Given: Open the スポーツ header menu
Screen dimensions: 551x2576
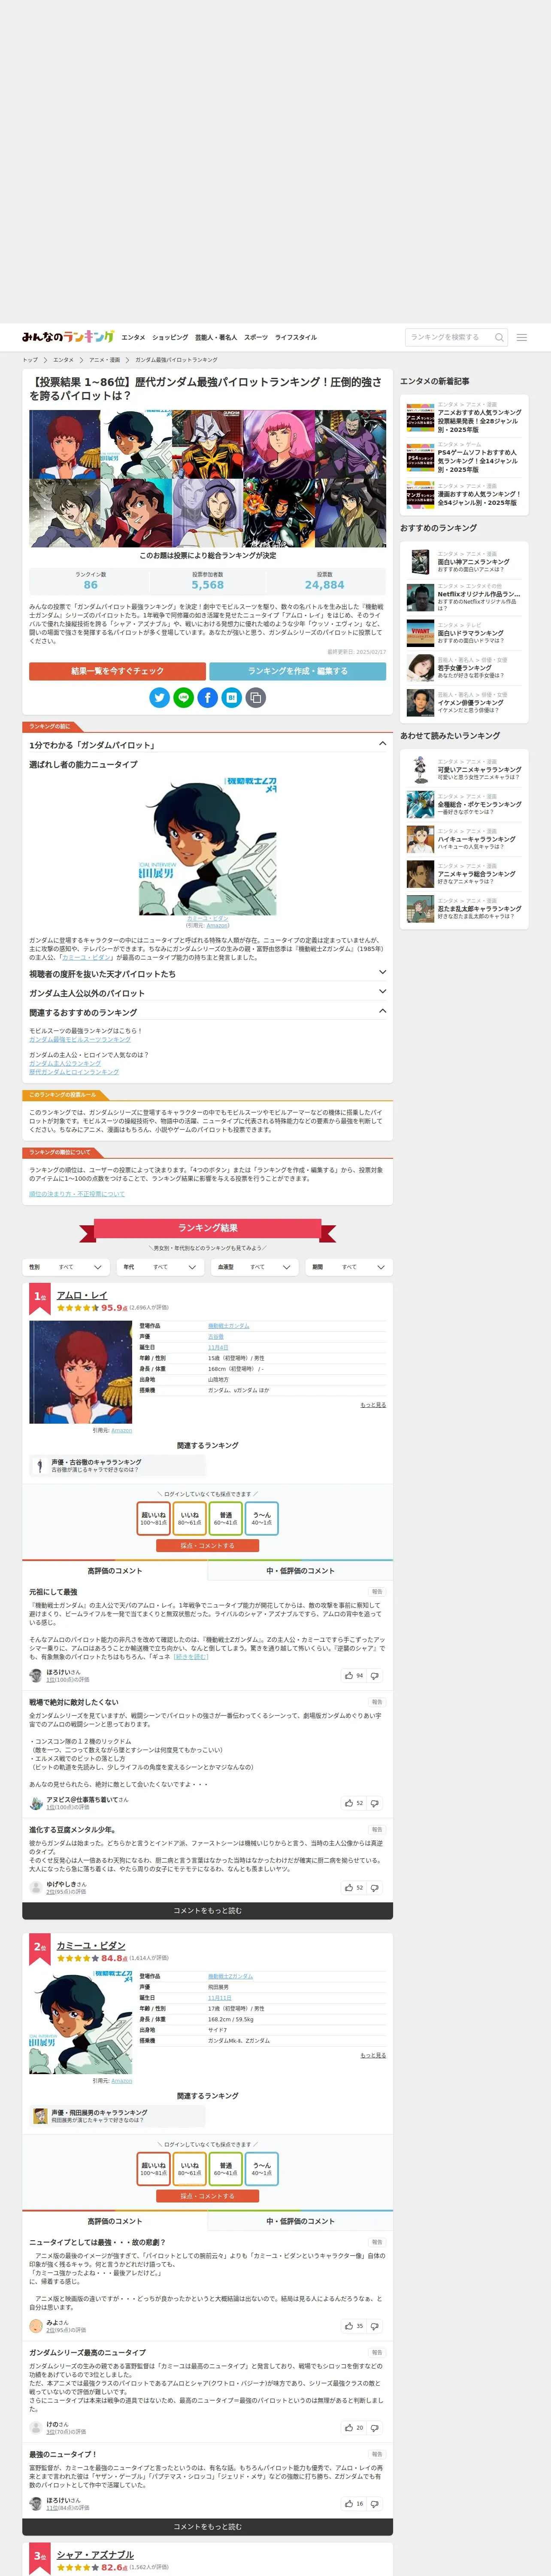Looking at the screenshot, I should click(x=256, y=337).
